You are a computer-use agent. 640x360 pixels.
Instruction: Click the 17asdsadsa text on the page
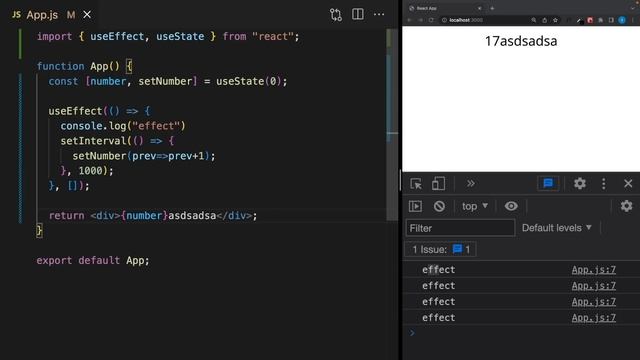pyautogui.click(x=521, y=41)
